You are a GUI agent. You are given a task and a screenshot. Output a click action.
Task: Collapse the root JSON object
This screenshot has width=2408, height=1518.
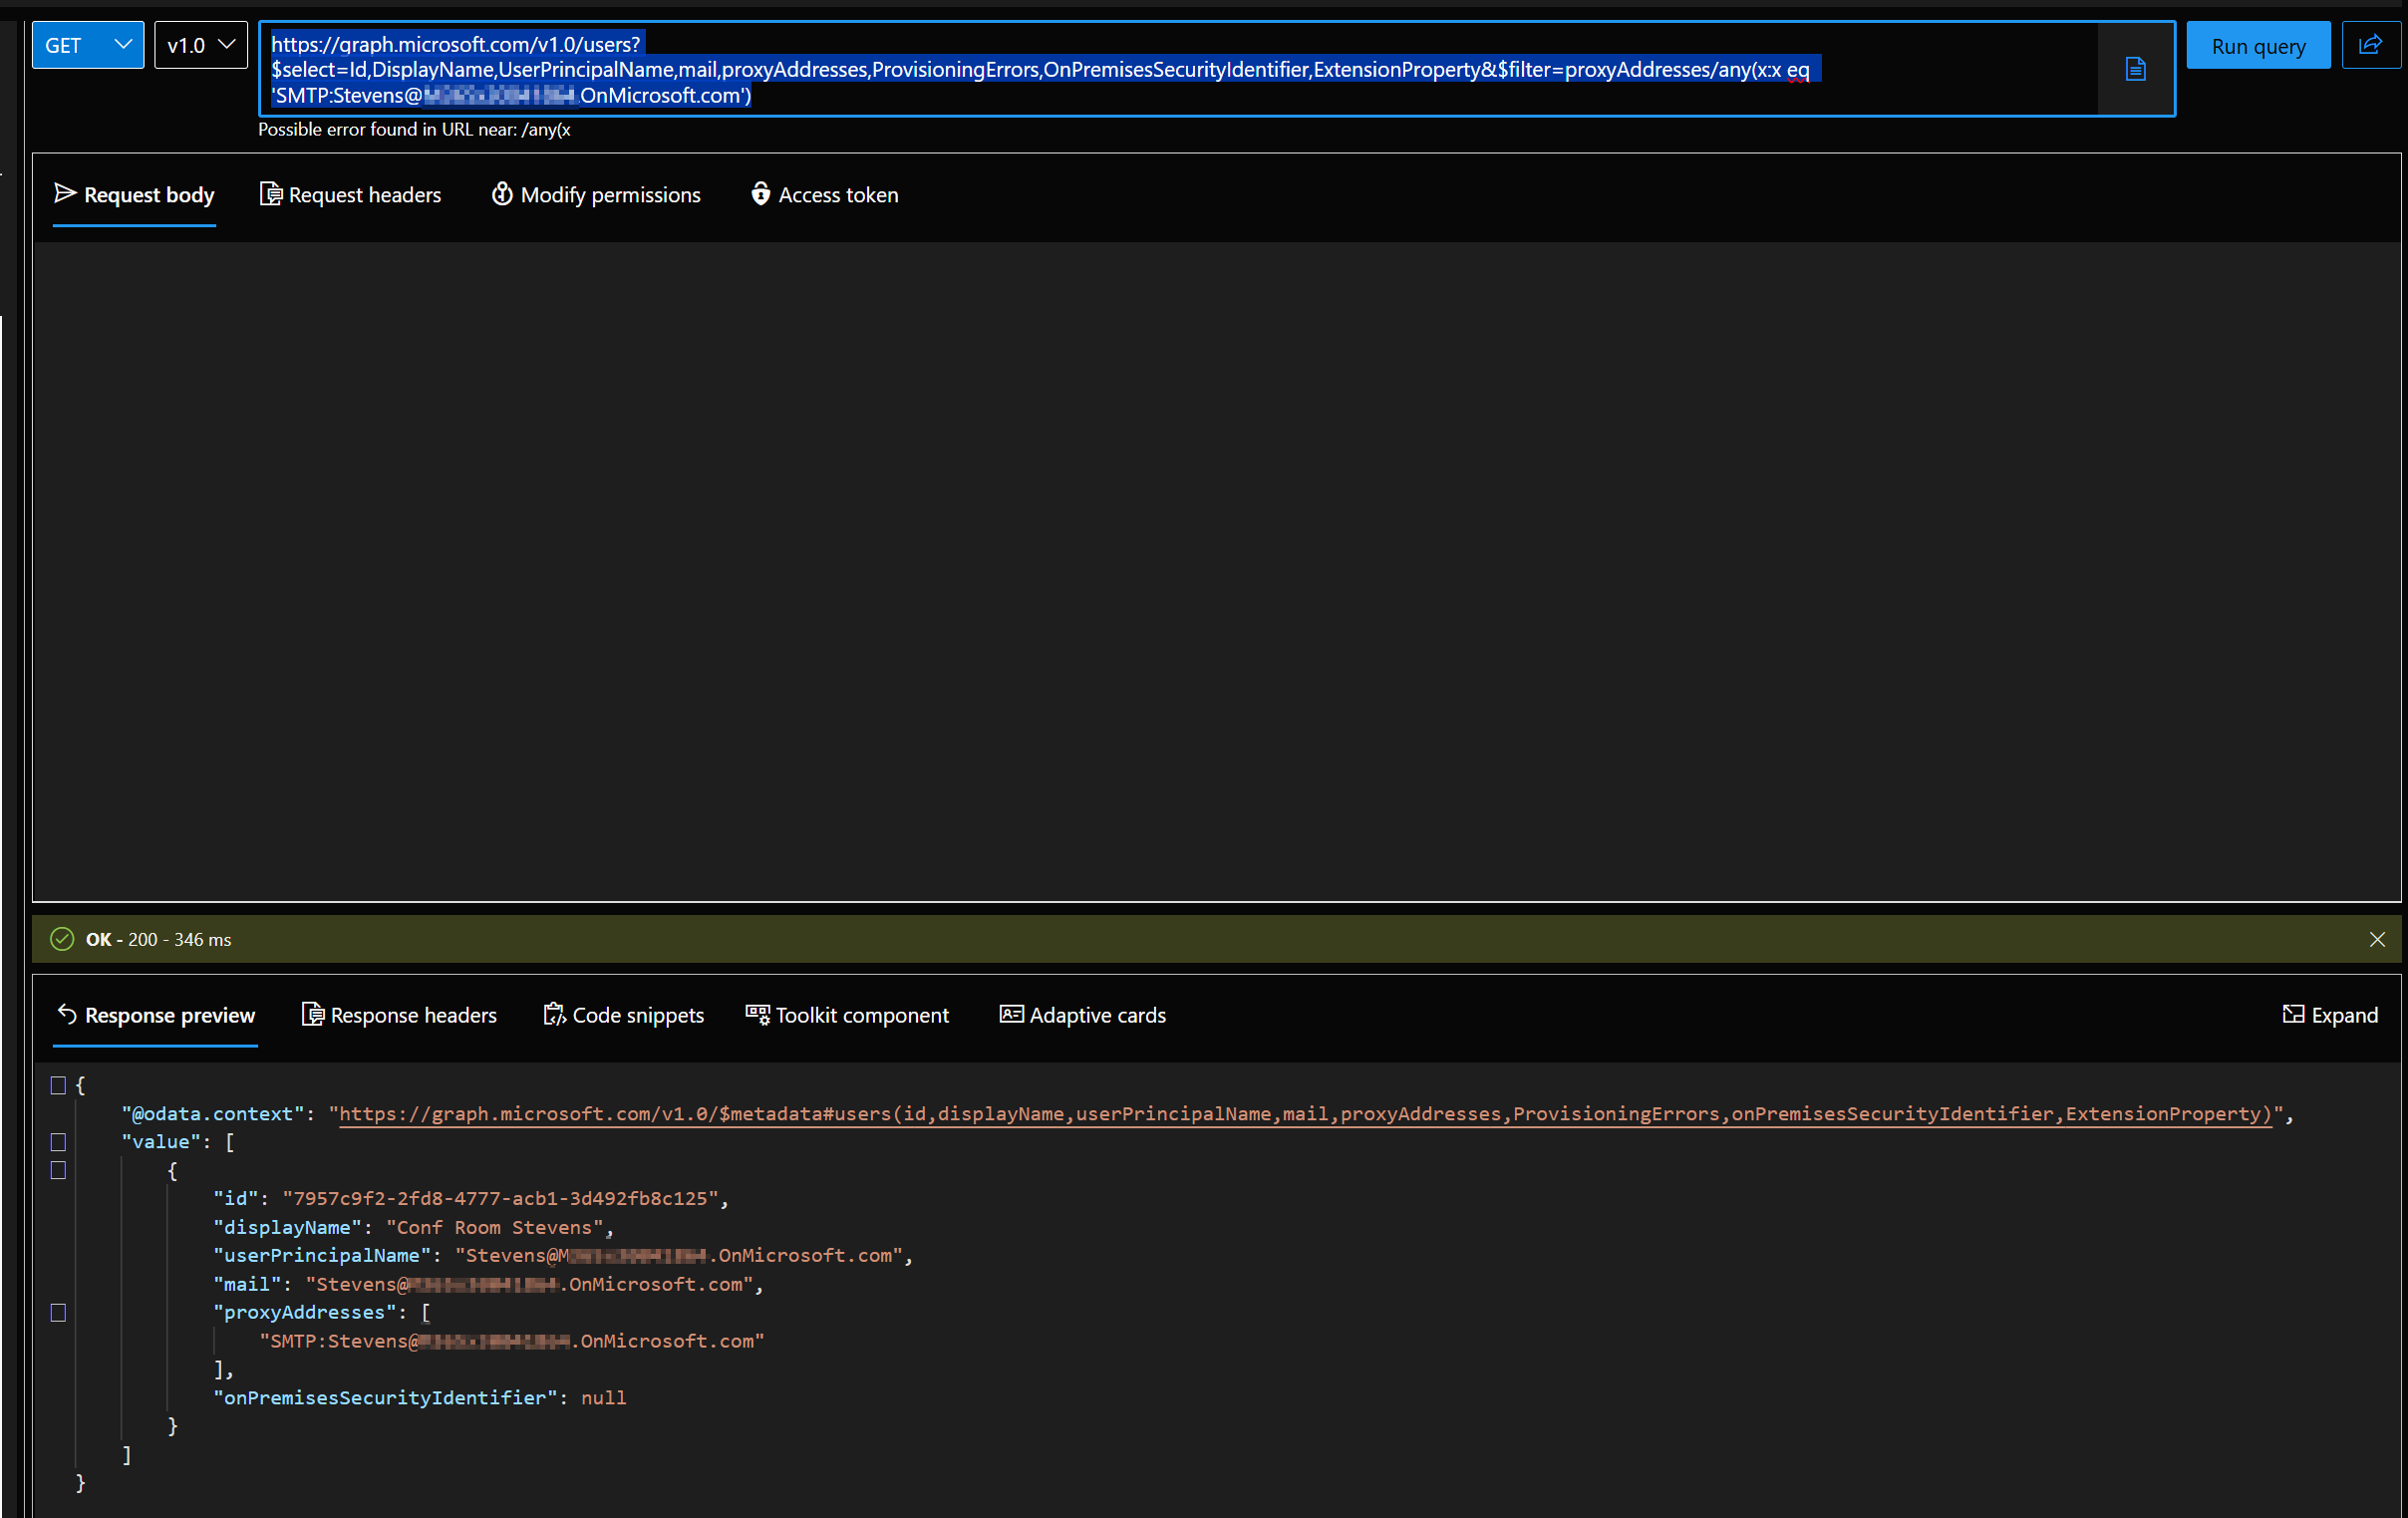tap(58, 1086)
